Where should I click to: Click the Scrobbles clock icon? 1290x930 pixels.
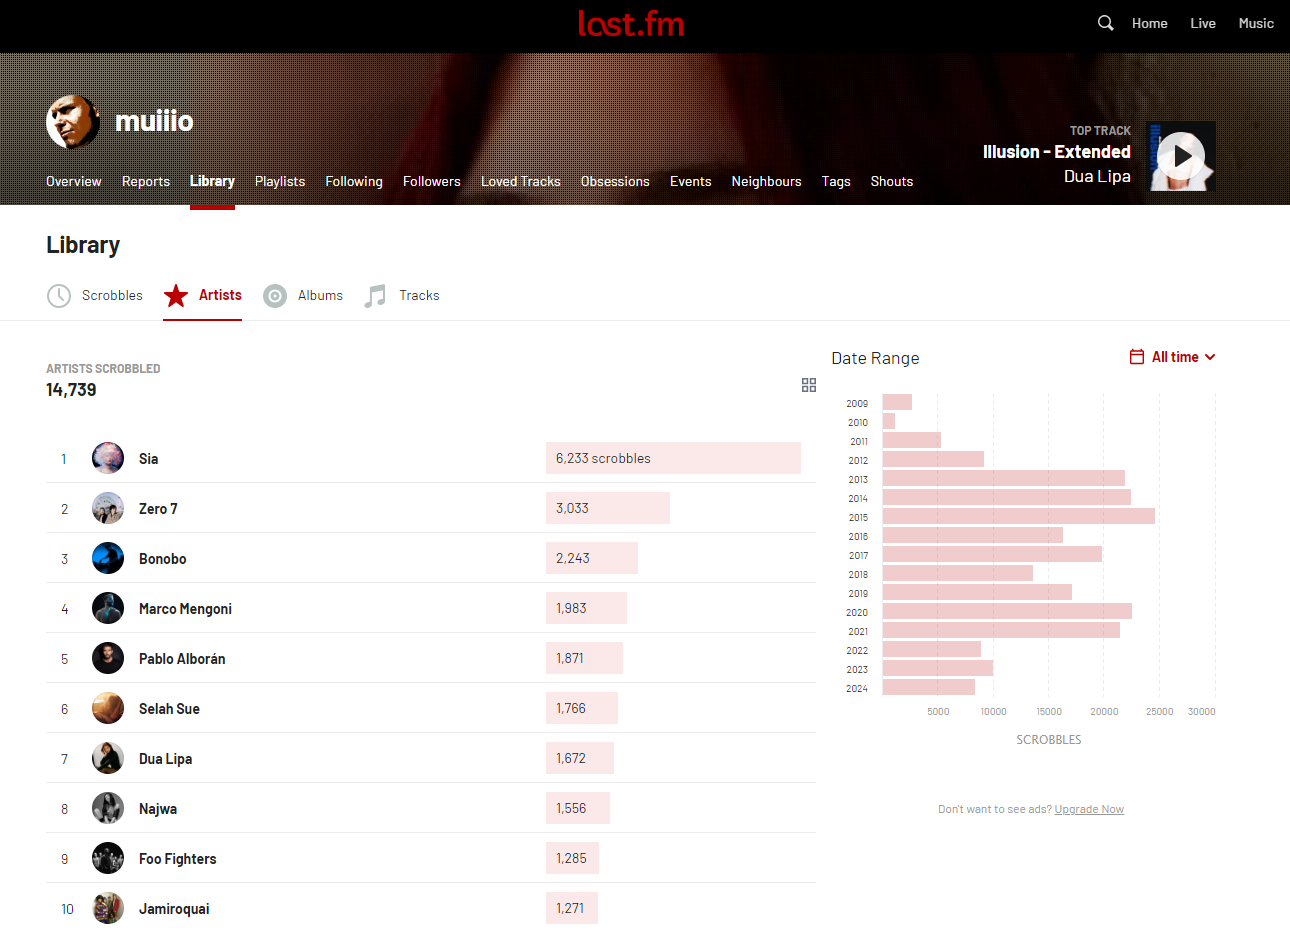[x=59, y=296]
